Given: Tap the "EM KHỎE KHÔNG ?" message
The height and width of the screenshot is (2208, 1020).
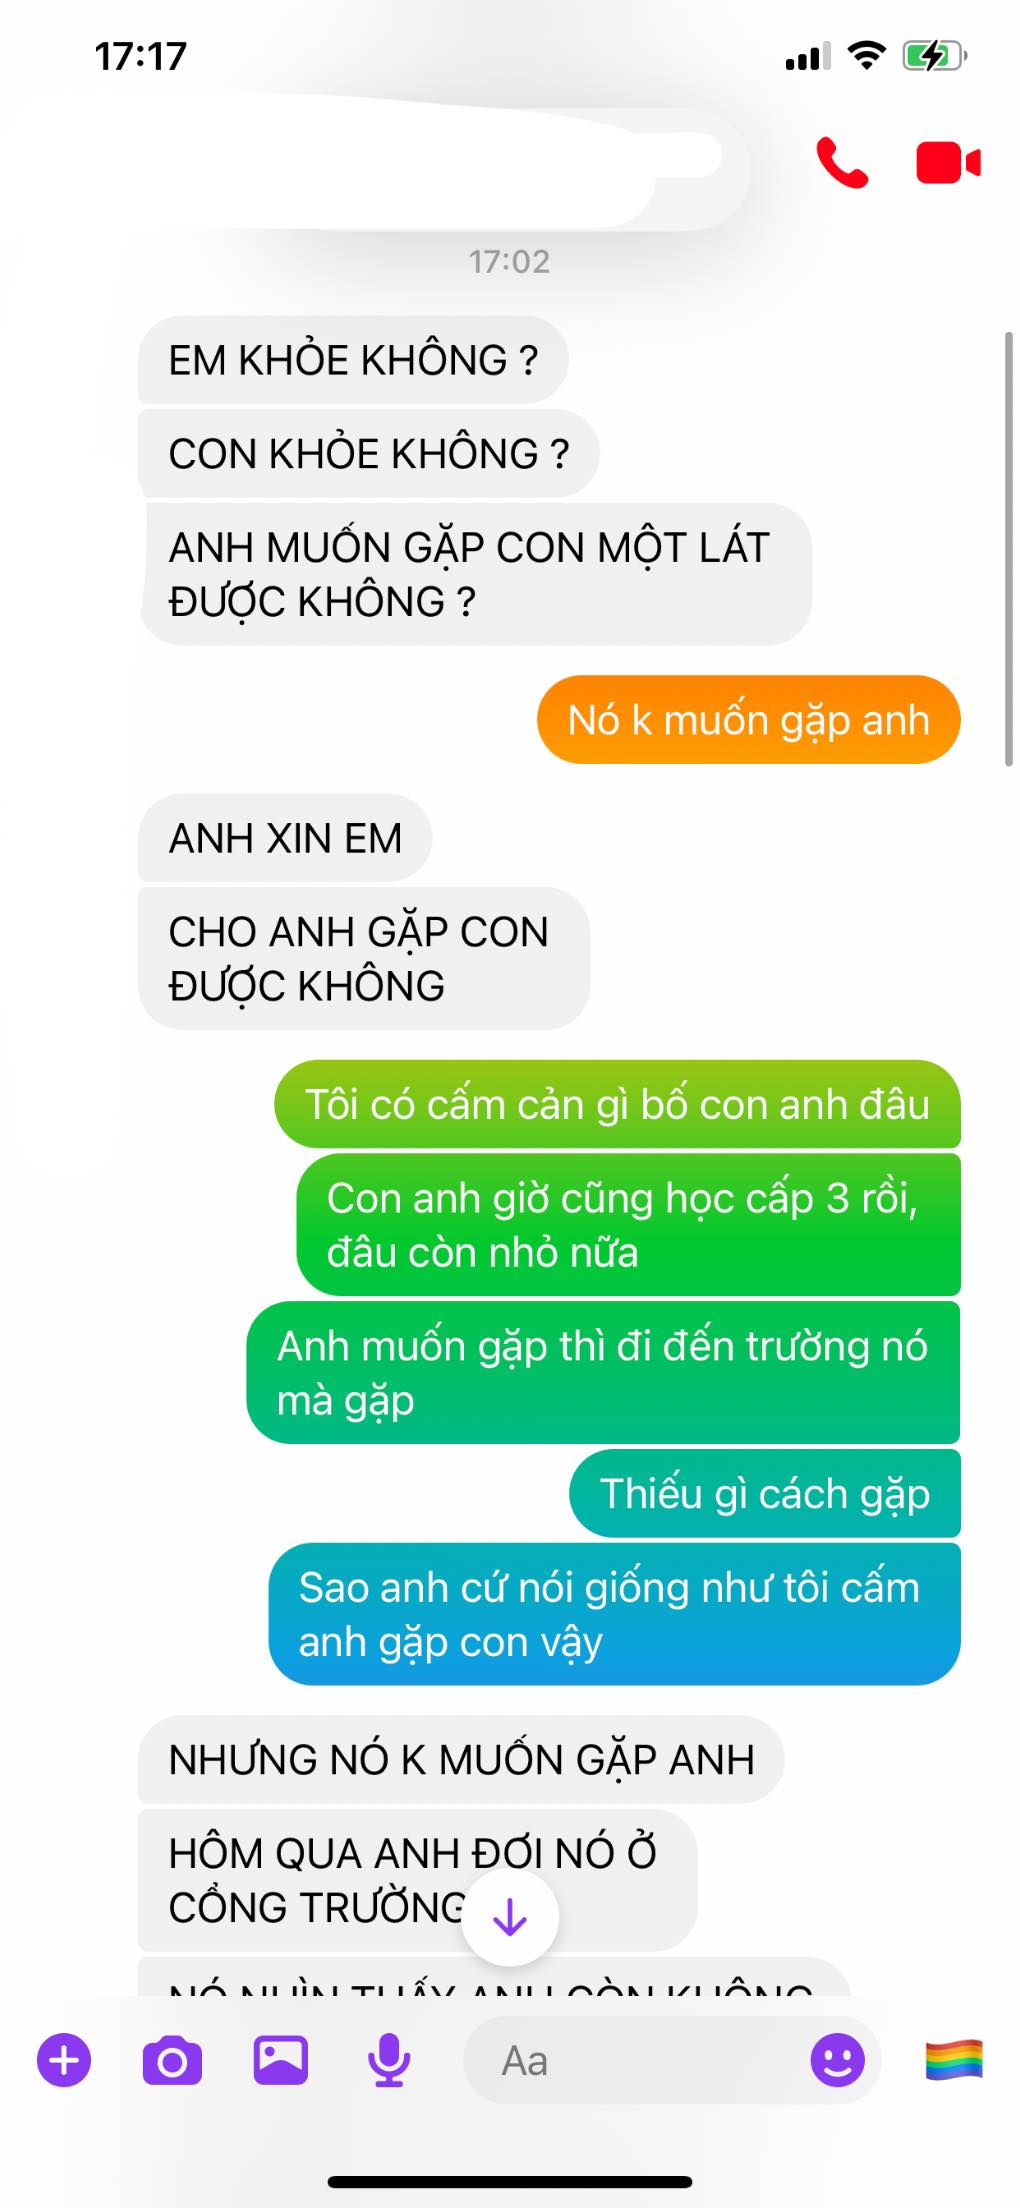Looking at the screenshot, I should (353, 360).
